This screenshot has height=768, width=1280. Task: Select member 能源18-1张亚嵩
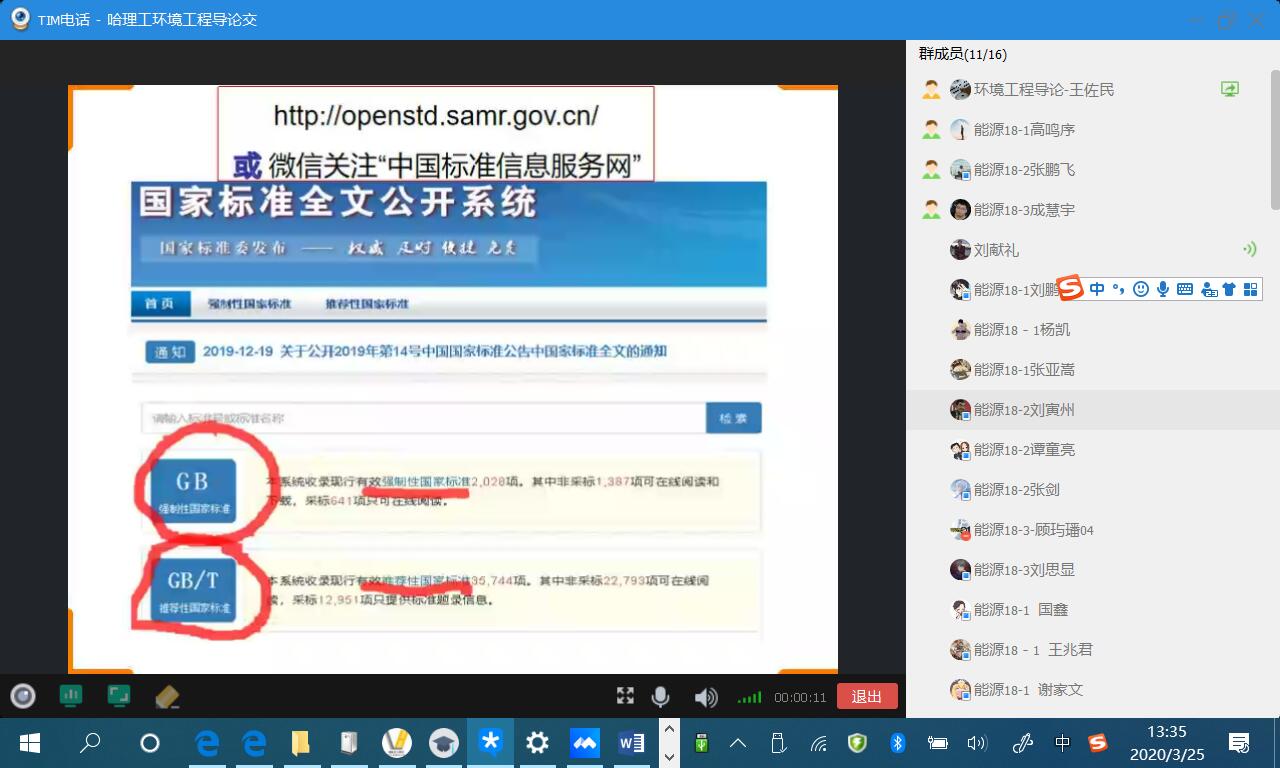coord(1093,369)
